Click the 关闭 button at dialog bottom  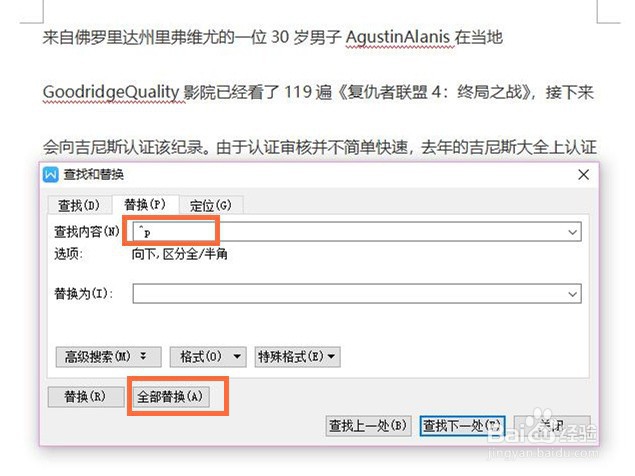click(x=552, y=426)
